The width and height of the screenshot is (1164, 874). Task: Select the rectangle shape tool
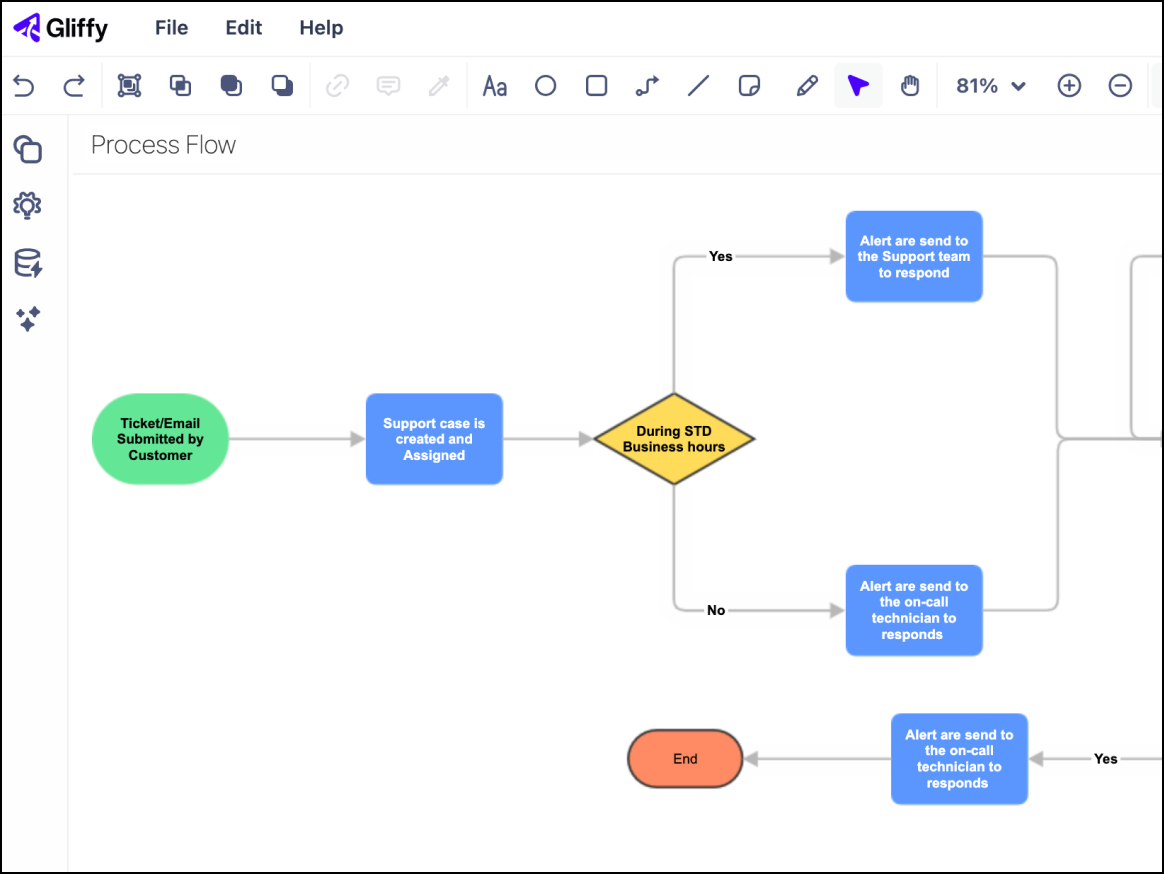tap(597, 86)
